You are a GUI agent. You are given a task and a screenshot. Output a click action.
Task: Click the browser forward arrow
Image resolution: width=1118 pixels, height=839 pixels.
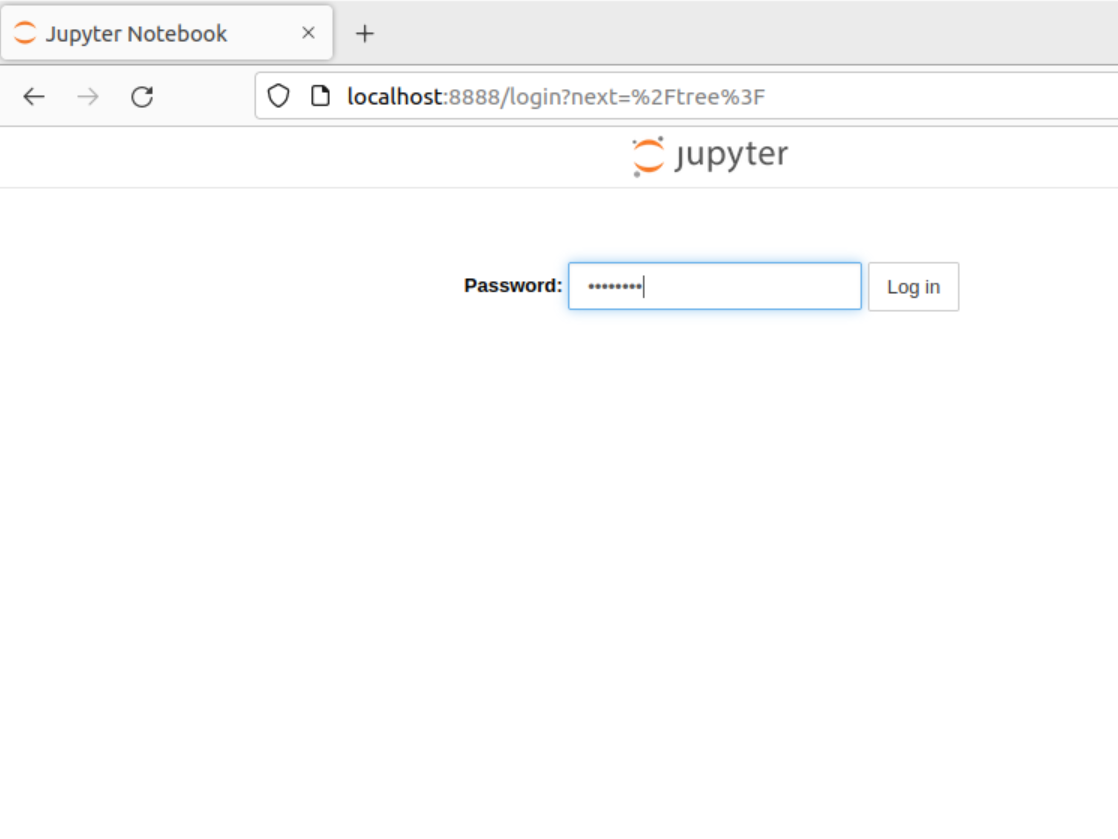pyautogui.click(x=88, y=96)
